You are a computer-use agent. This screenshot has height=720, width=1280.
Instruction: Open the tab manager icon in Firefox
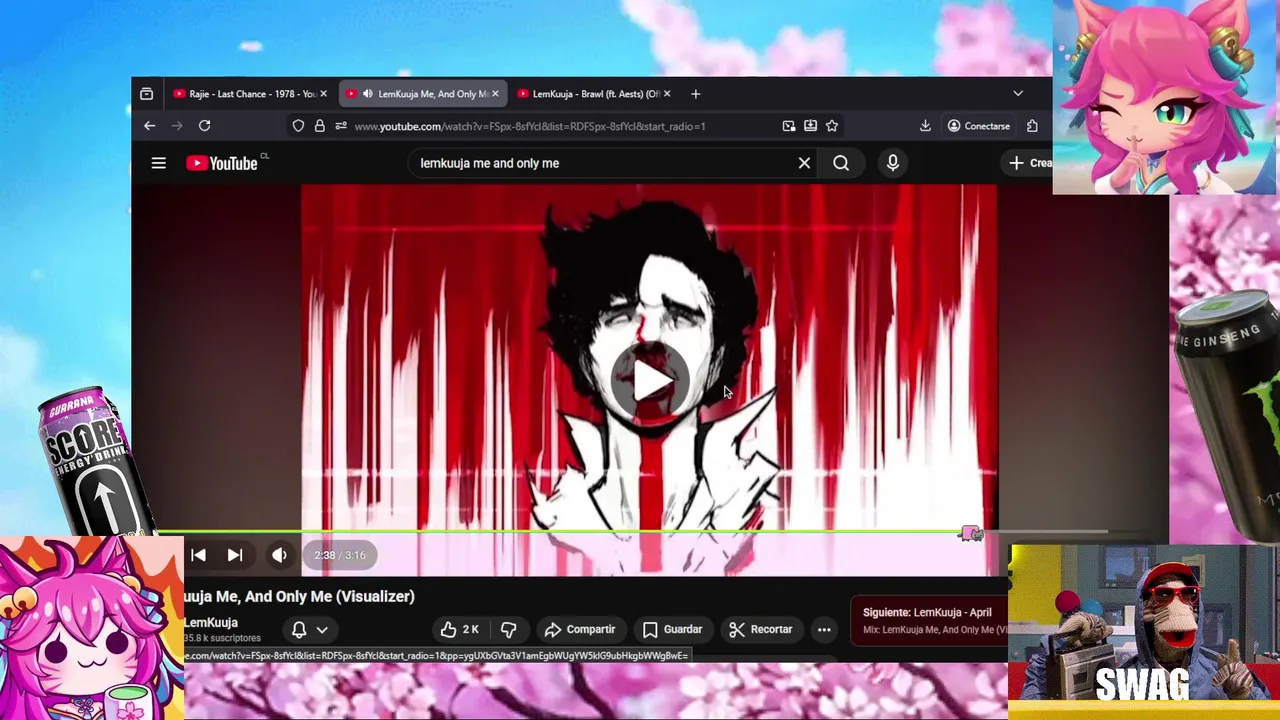click(147, 94)
